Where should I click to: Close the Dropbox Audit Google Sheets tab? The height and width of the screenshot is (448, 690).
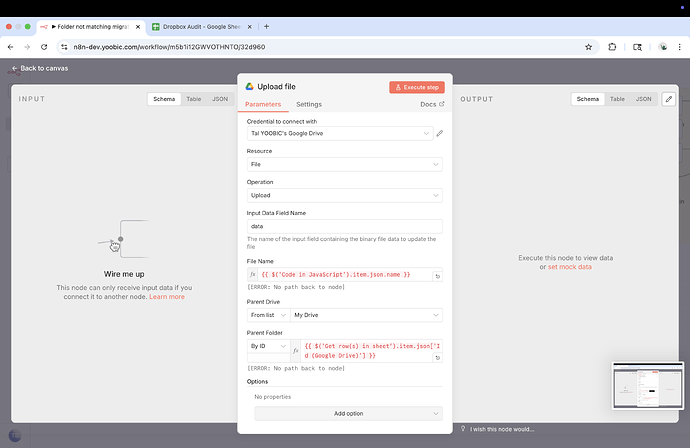(250, 27)
